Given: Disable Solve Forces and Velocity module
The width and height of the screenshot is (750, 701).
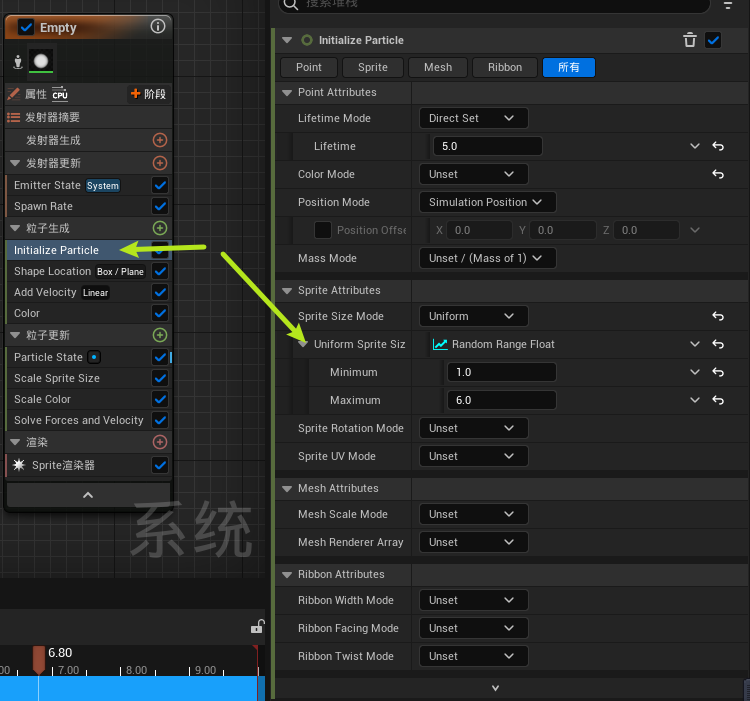Looking at the screenshot, I should pos(160,420).
